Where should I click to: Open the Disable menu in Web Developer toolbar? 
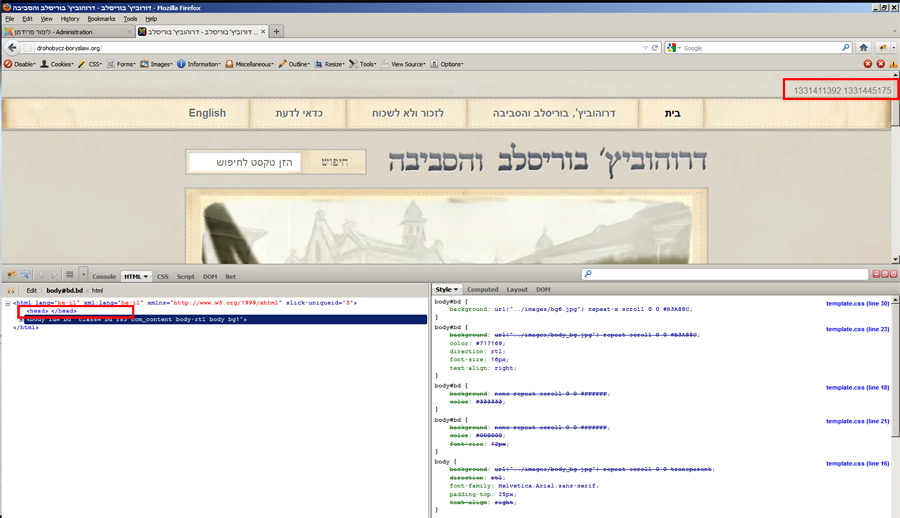click(20, 64)
